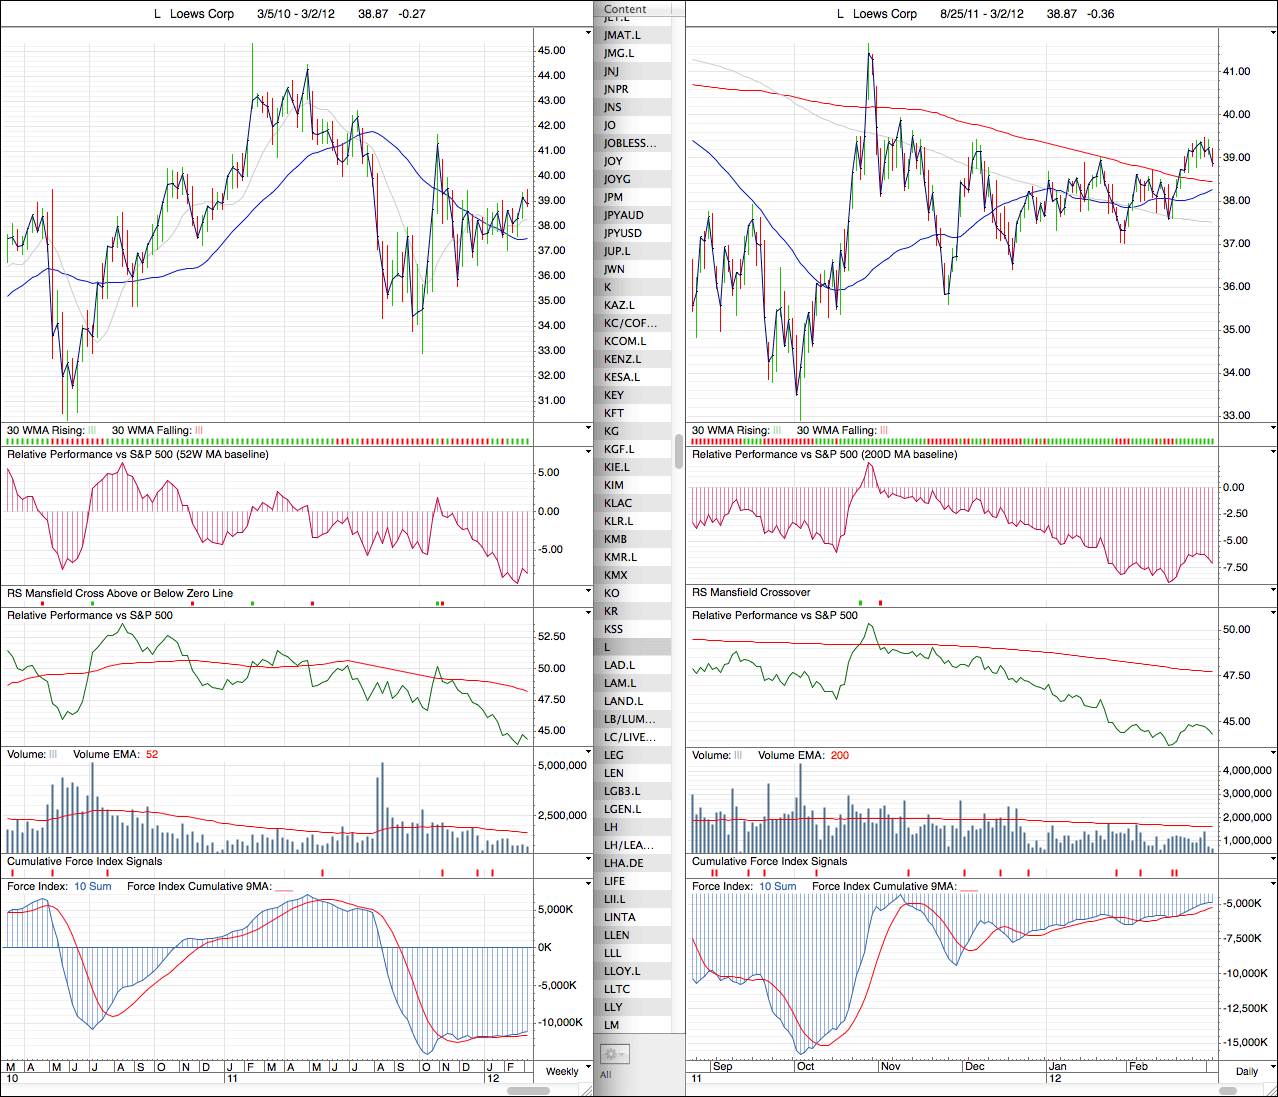Open the Daily timeframe dropdown
The image size is (1278, 1097).
(1252, 1071)
